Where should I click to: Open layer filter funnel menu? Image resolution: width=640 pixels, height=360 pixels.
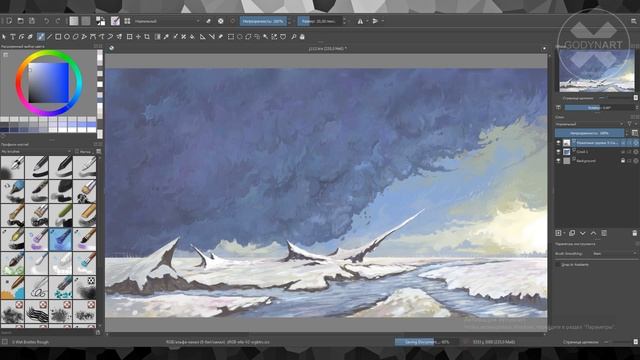coord(630,124)
